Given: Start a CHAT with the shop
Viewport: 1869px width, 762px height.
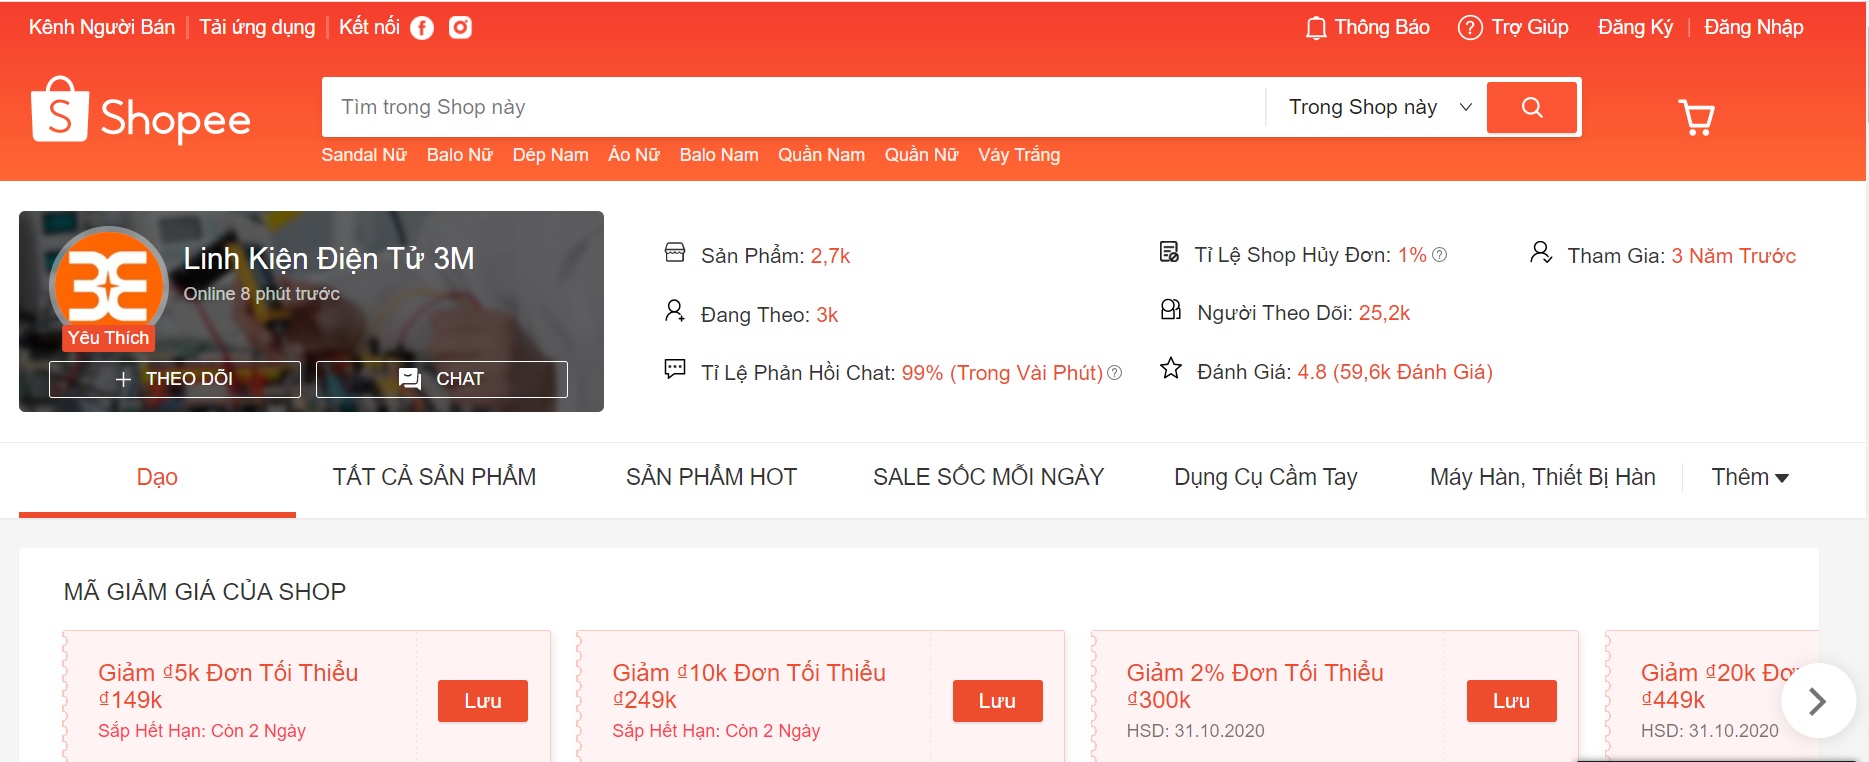Looking at the screenshot, I should tap(442, 379).
